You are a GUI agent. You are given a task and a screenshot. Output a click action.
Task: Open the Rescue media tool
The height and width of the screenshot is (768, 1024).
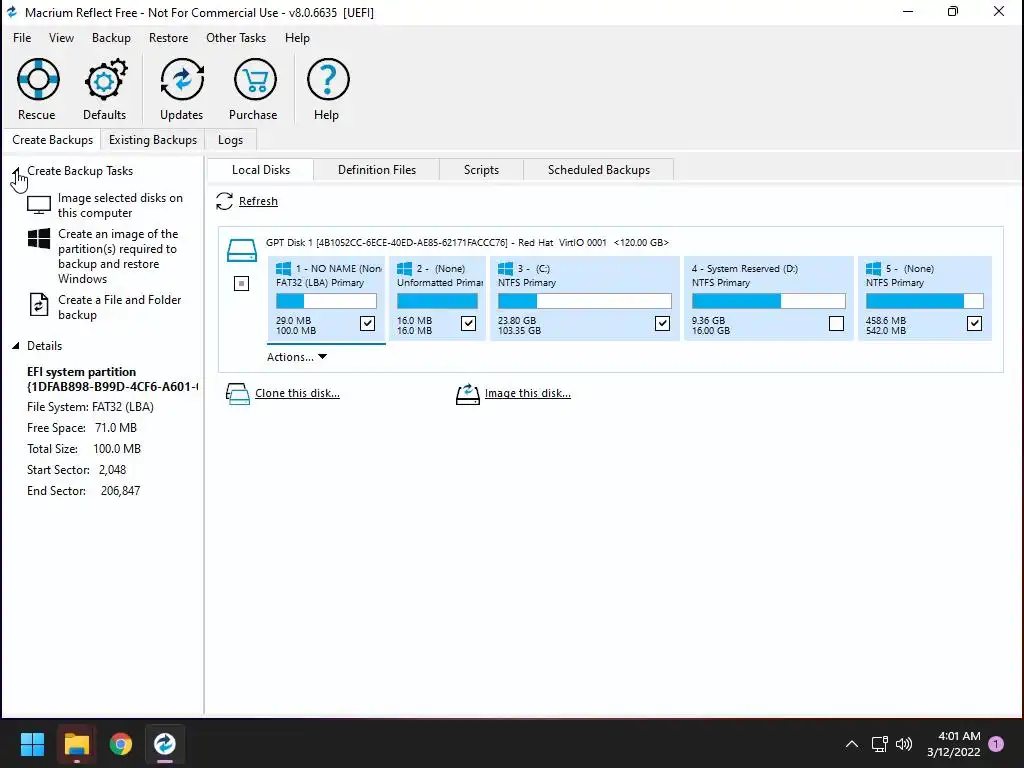(38, 80)
